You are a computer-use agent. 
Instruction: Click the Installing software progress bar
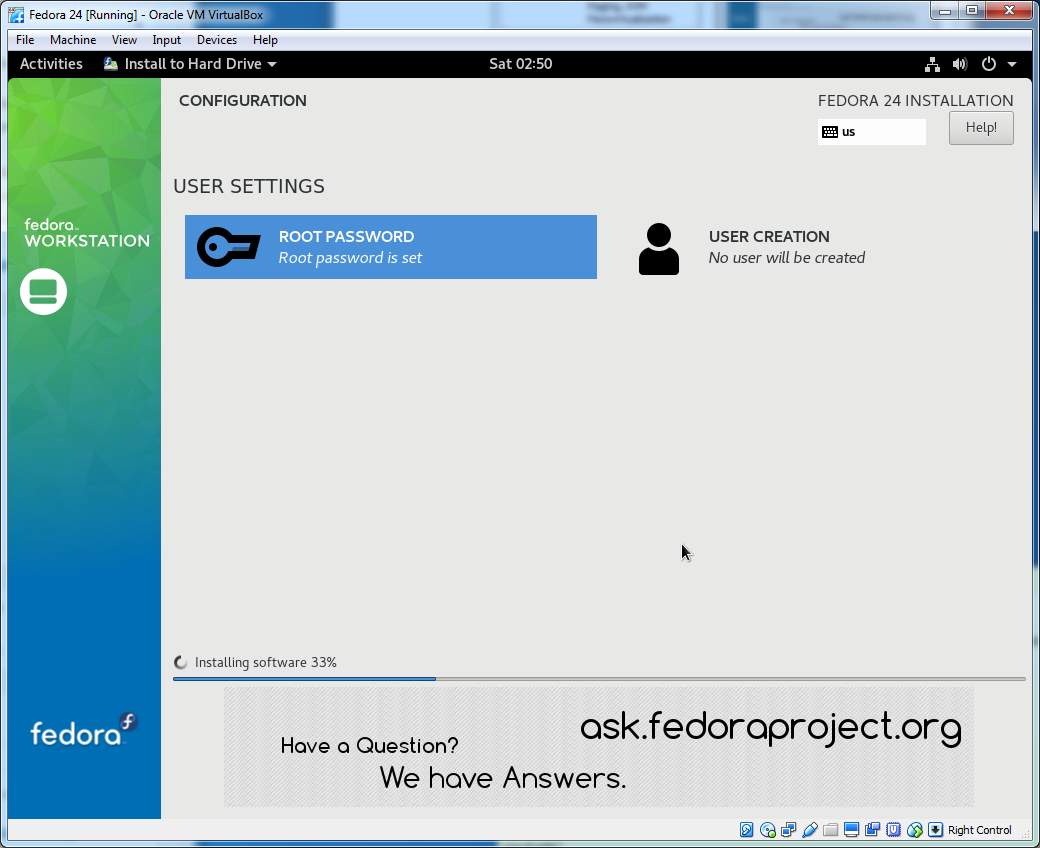pos(599,679)
